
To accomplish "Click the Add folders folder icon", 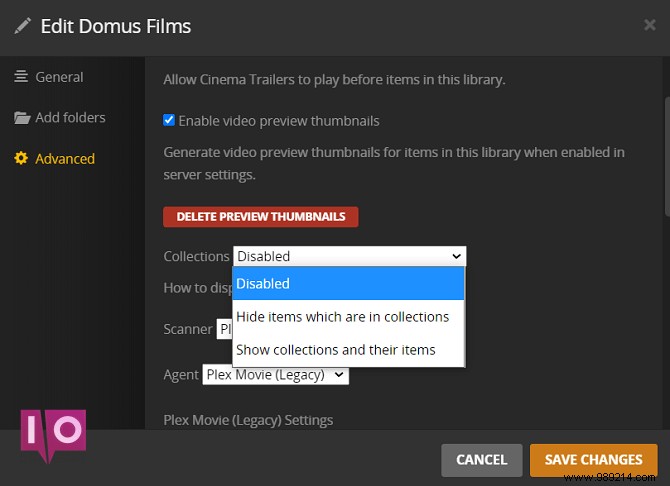I will [22, 117].
